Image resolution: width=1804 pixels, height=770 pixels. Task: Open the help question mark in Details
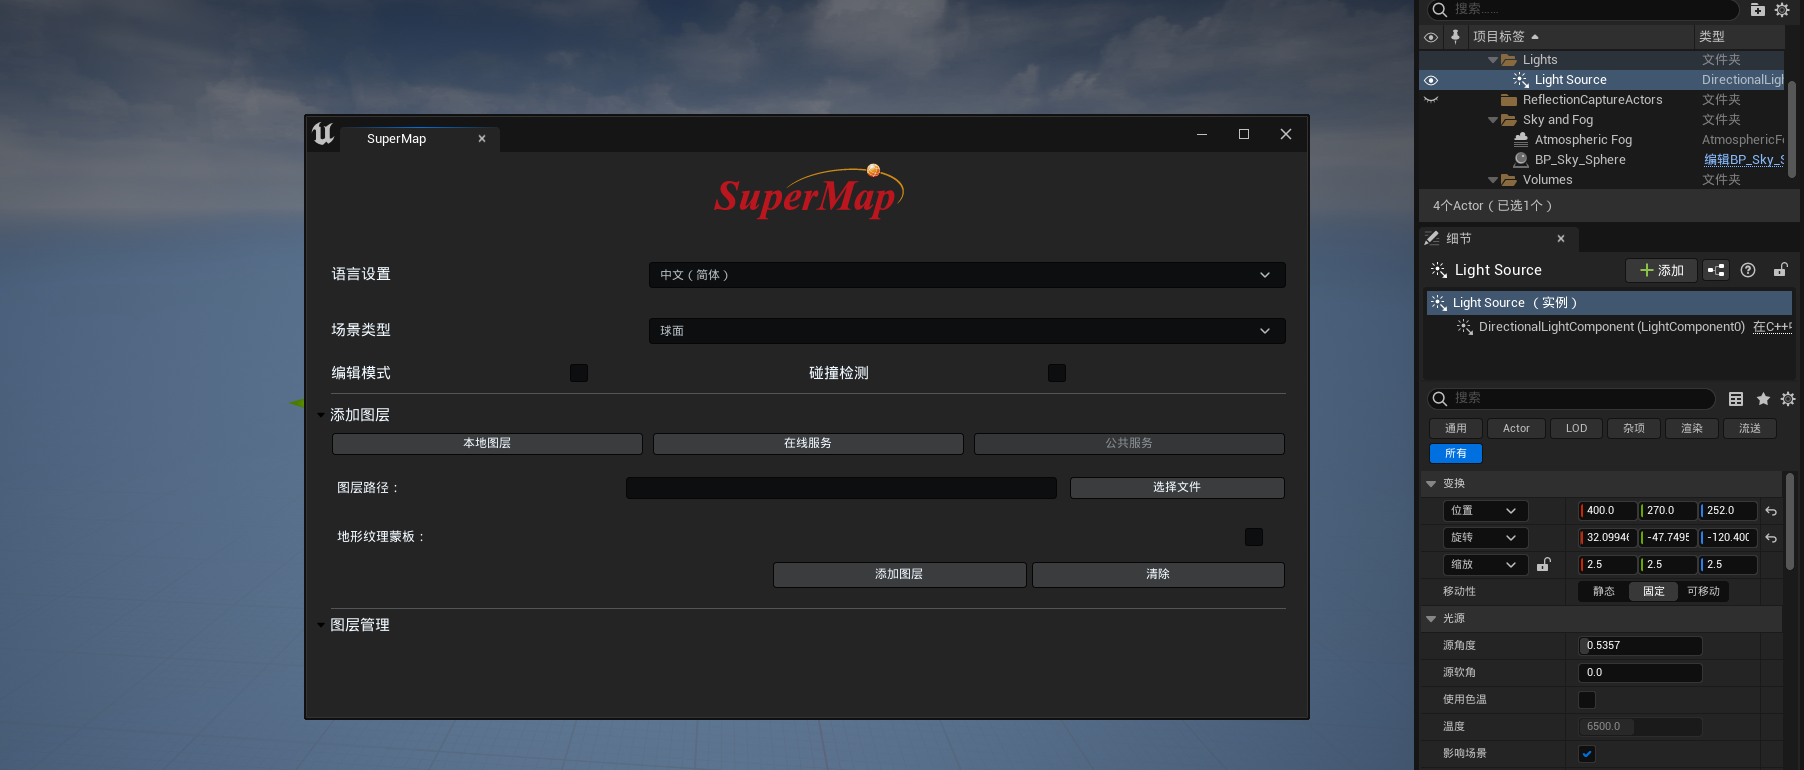(1748, 270)
